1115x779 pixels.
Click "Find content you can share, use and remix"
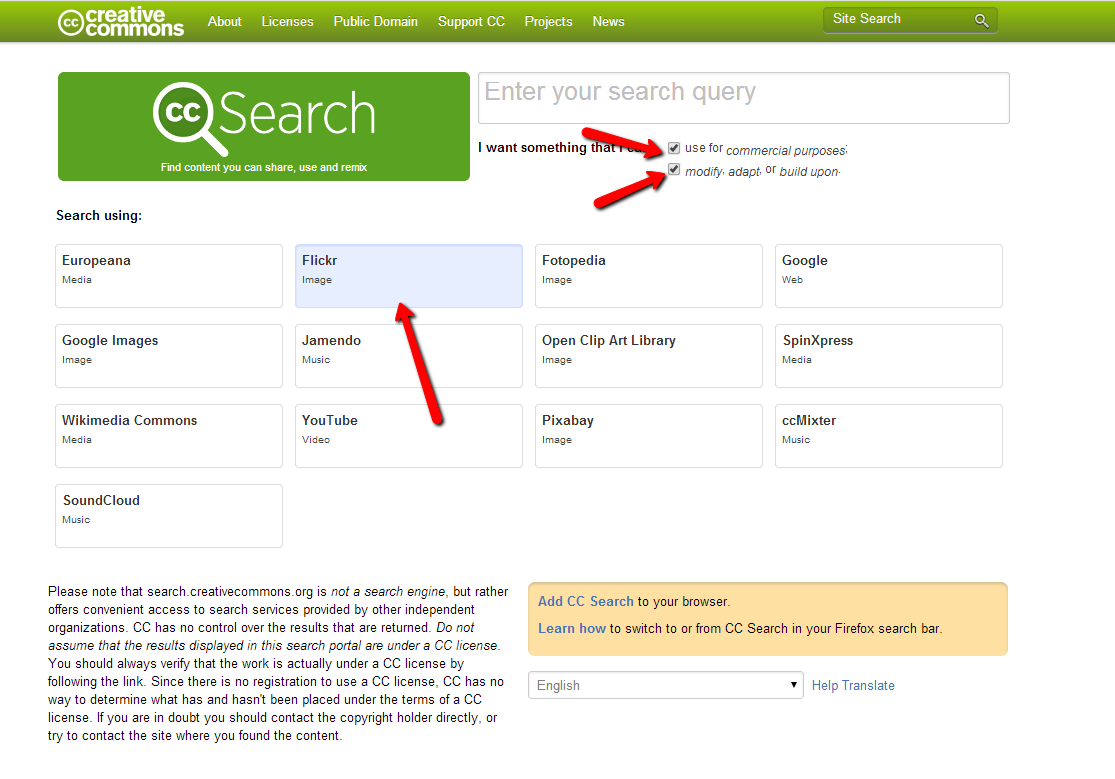(x=264, y=167)
